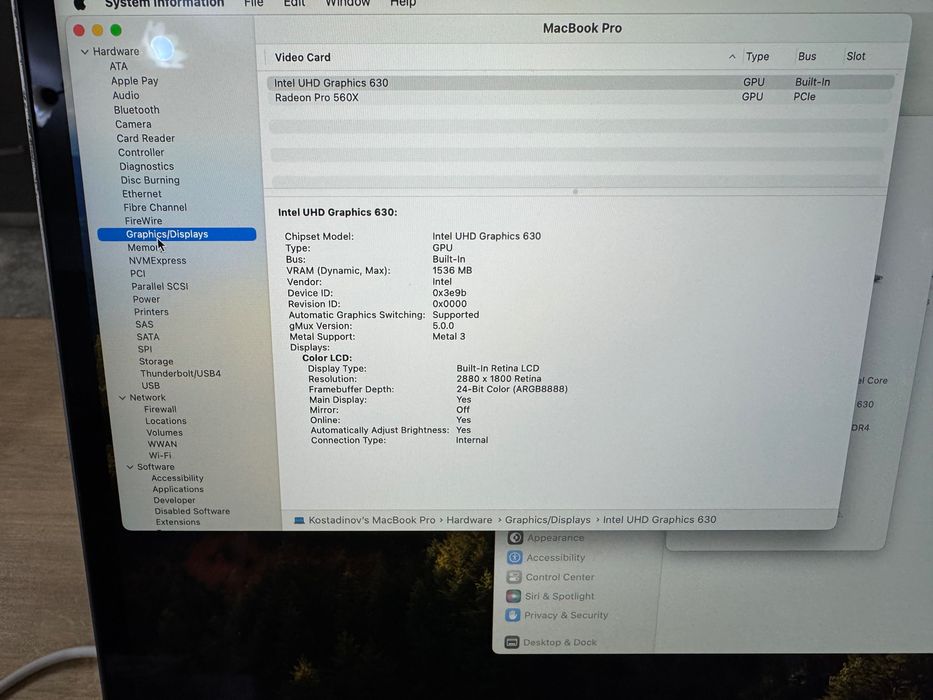Click Kostadinov's MacBook Pro in path bar
Screen dimensions: 933x700
(x=372, y=520)
